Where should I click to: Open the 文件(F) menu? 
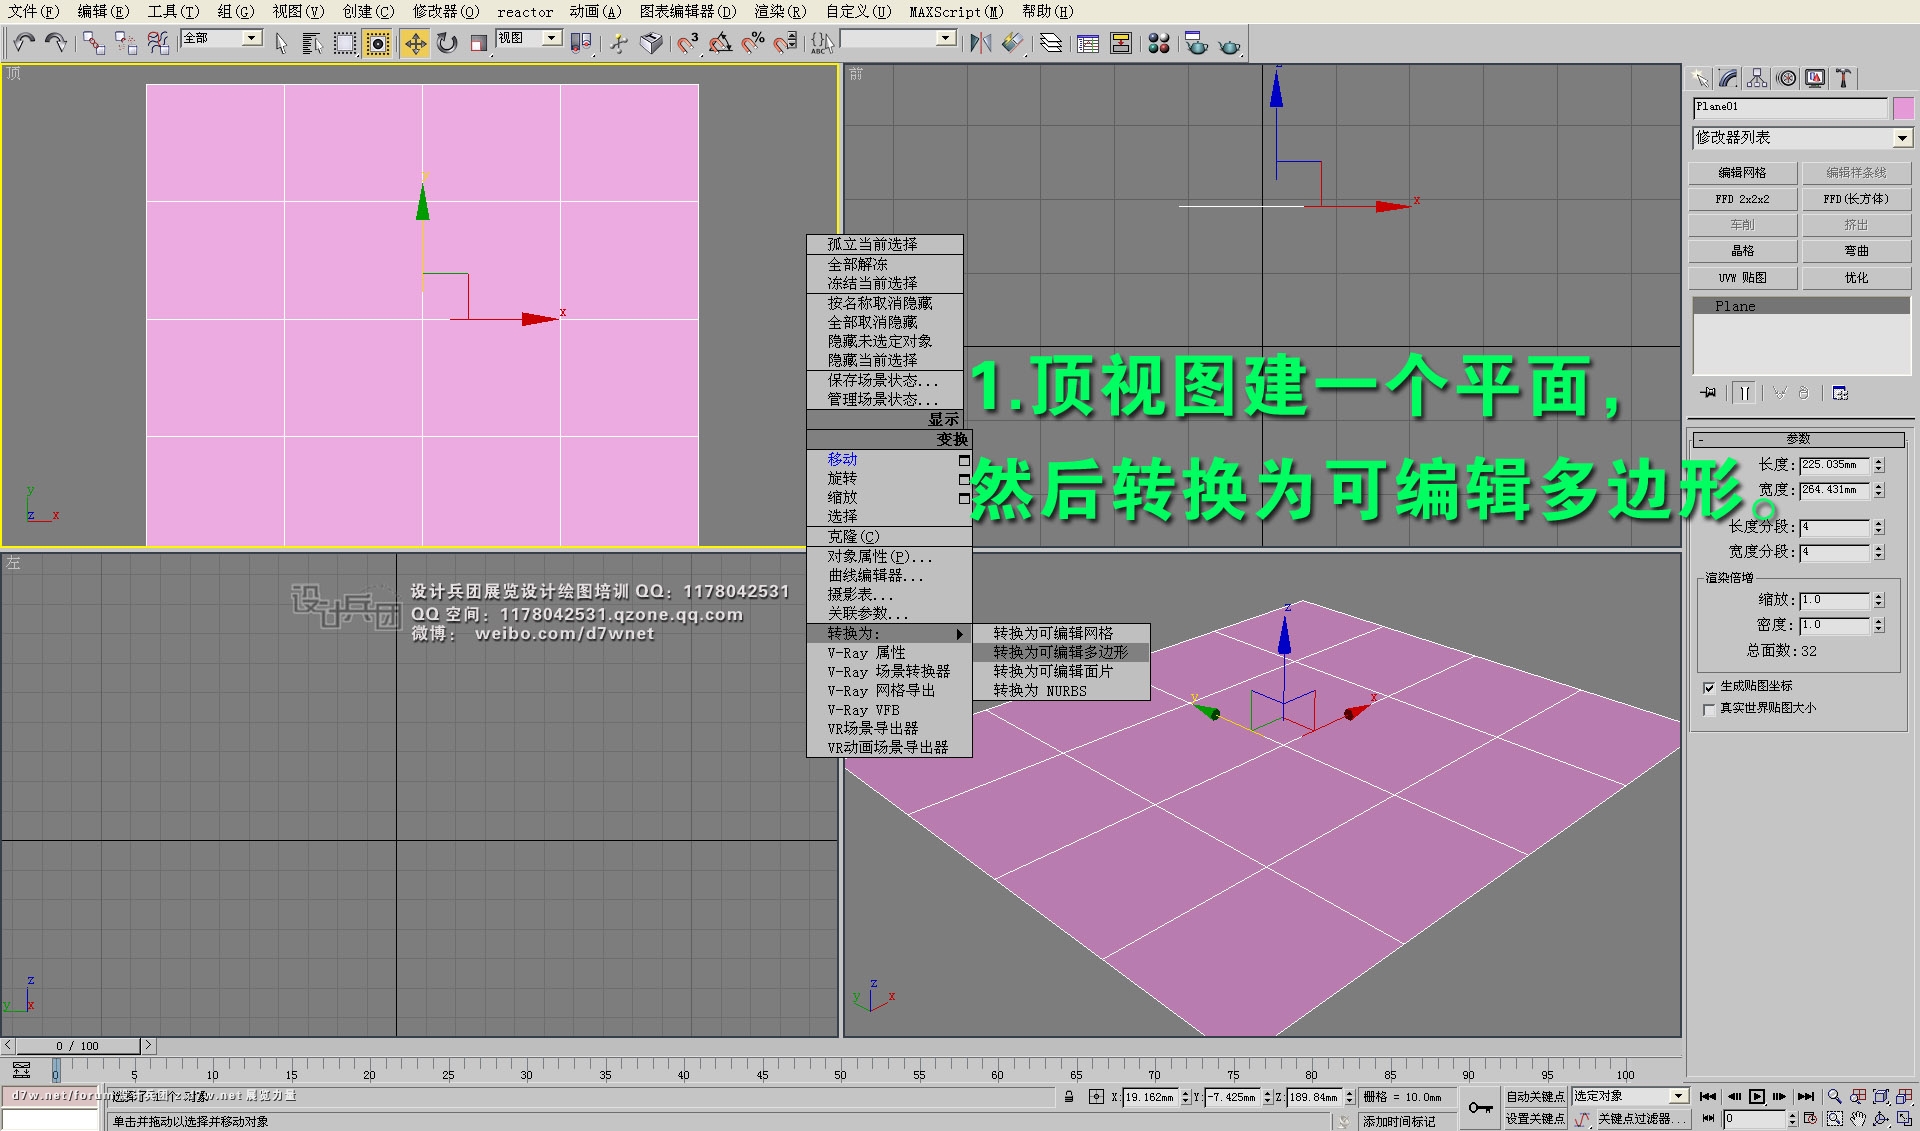34,11
